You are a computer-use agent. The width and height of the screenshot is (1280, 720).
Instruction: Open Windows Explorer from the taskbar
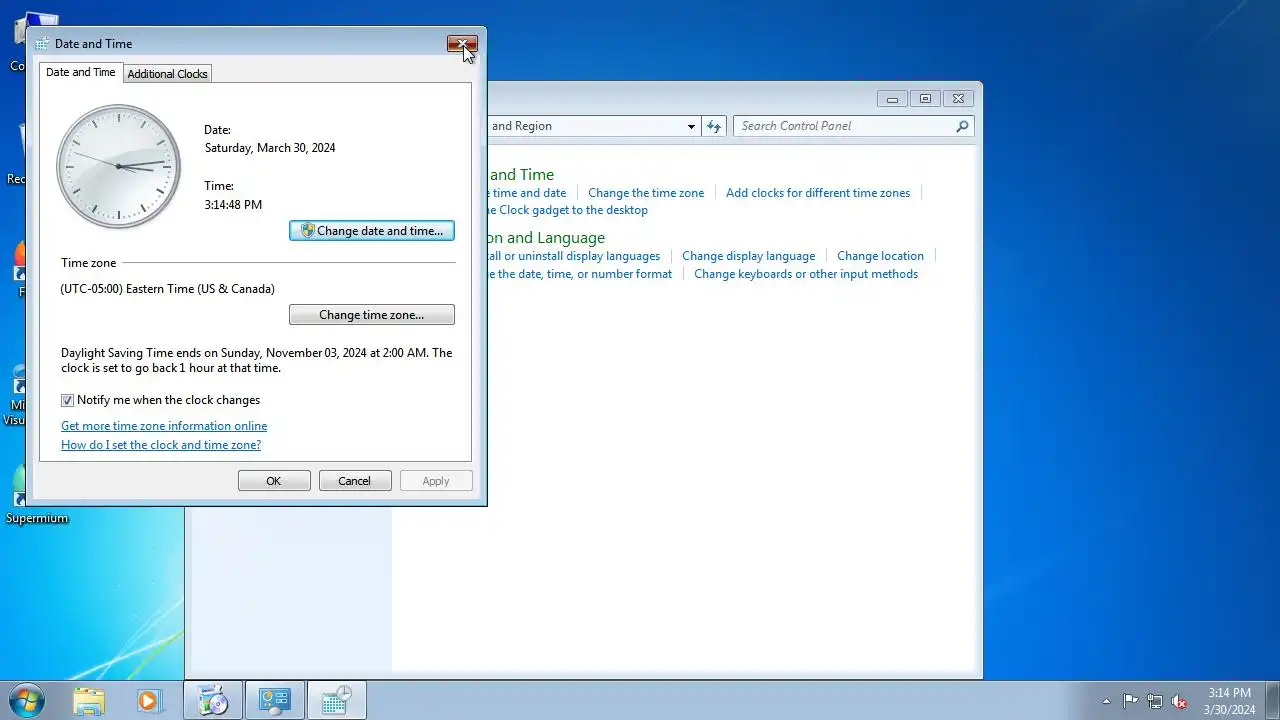[89, 700]
